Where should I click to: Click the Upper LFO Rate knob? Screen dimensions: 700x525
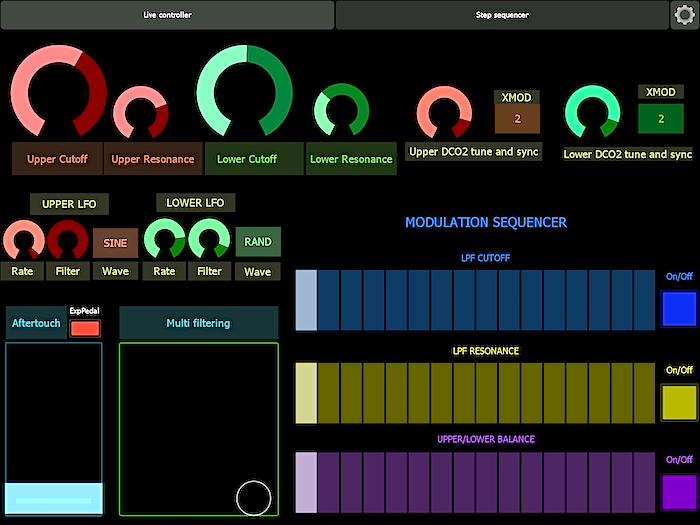pos(24,240)
